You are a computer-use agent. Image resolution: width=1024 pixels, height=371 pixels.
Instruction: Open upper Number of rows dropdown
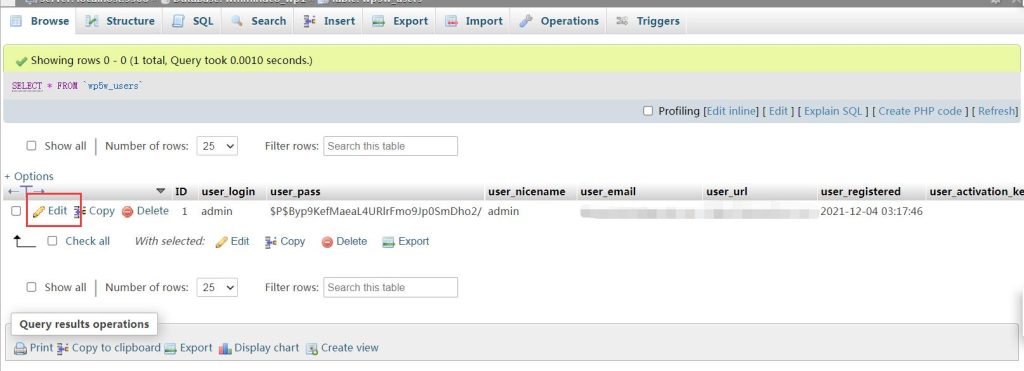[217, 146]
